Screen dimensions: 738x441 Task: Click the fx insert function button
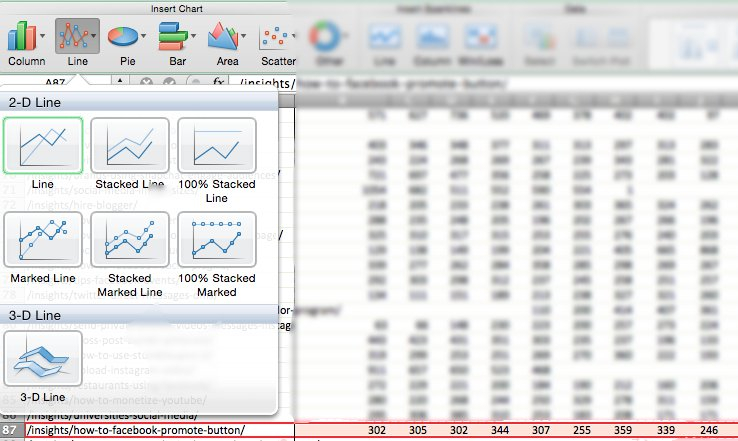[220, 83]
